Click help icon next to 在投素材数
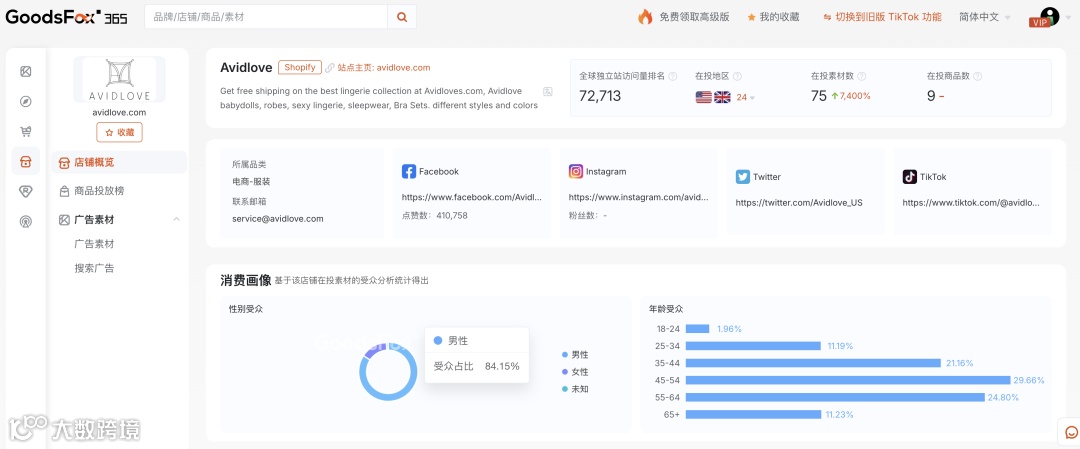Viewport: 1080px width, 449px height. [x=862, y=76]
